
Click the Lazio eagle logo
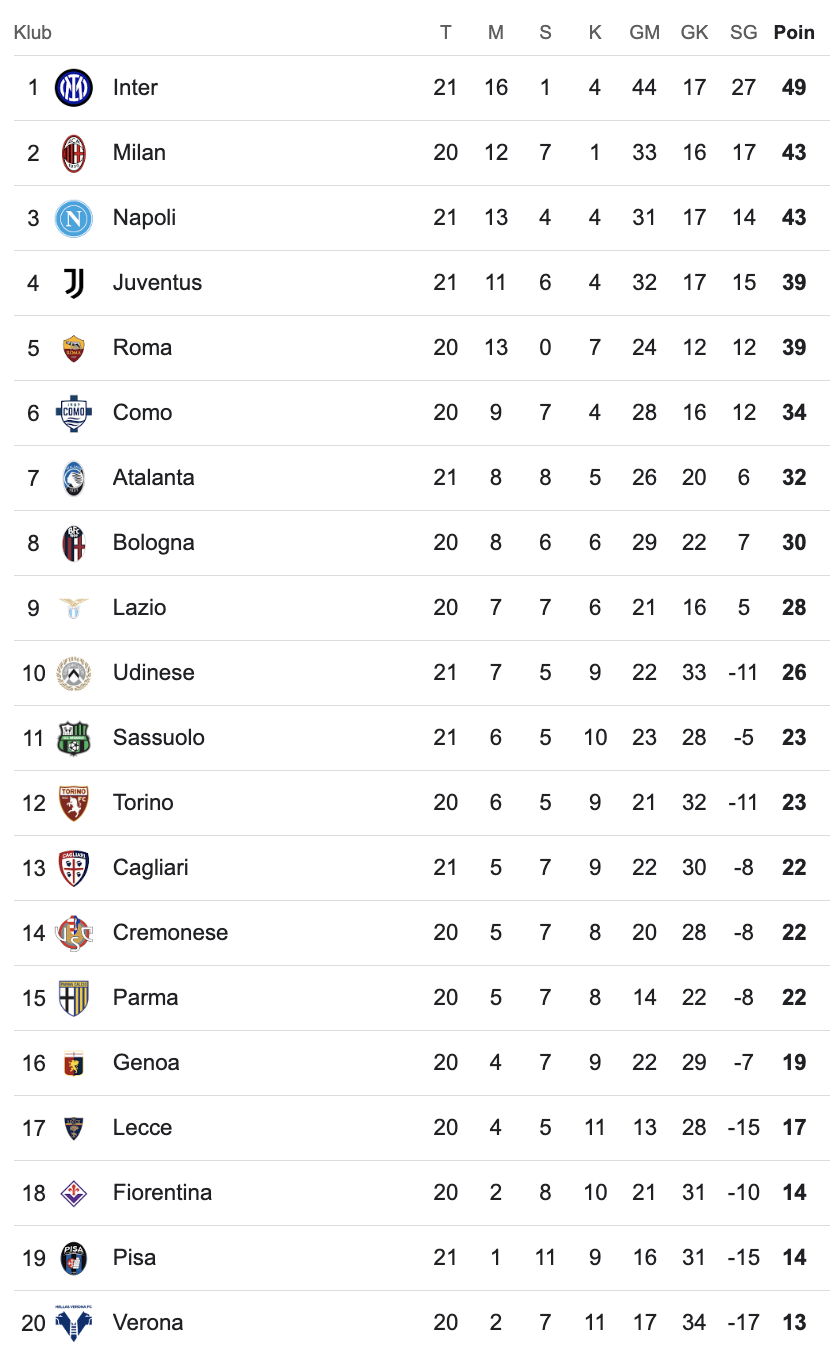pos(74,608)
